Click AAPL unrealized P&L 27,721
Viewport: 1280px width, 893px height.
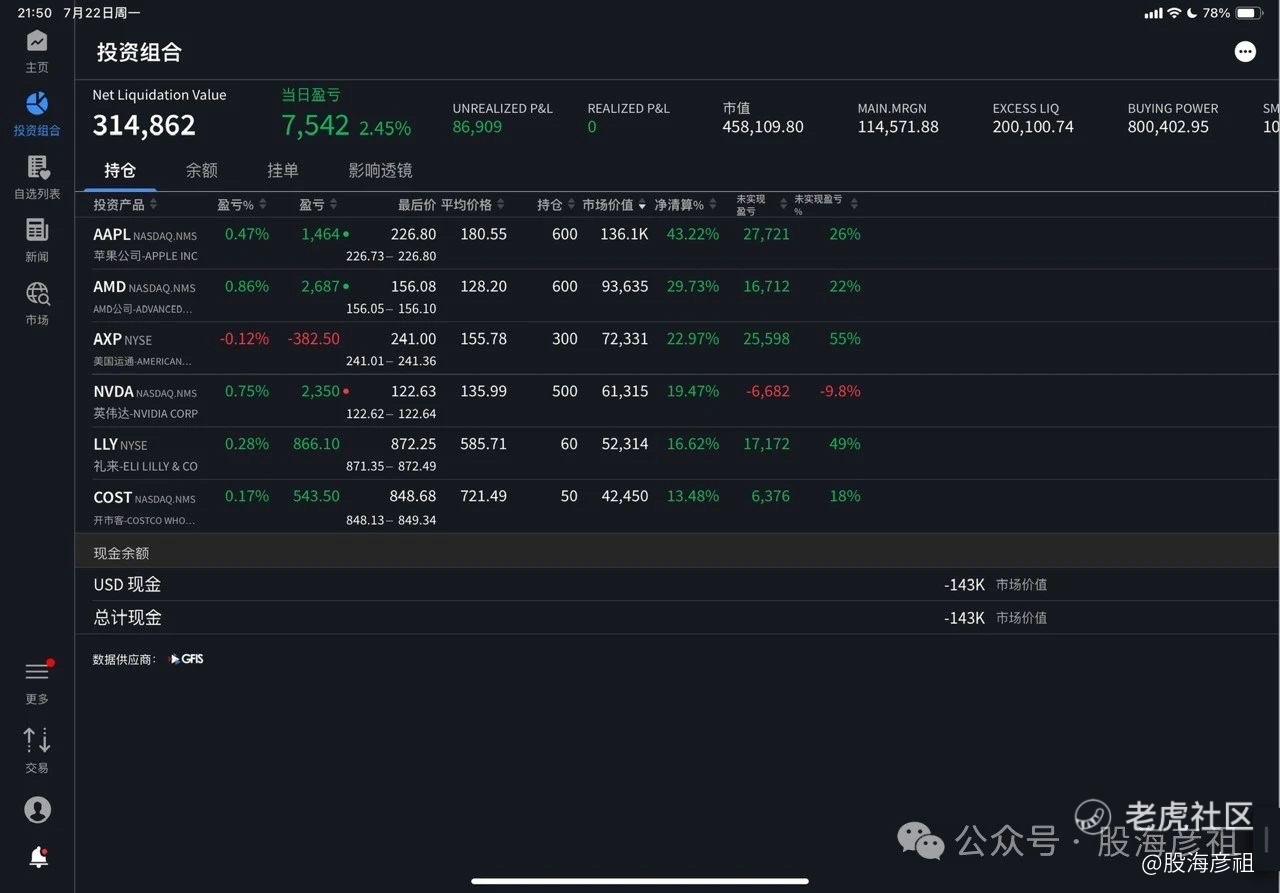click(x=766, y=234)
